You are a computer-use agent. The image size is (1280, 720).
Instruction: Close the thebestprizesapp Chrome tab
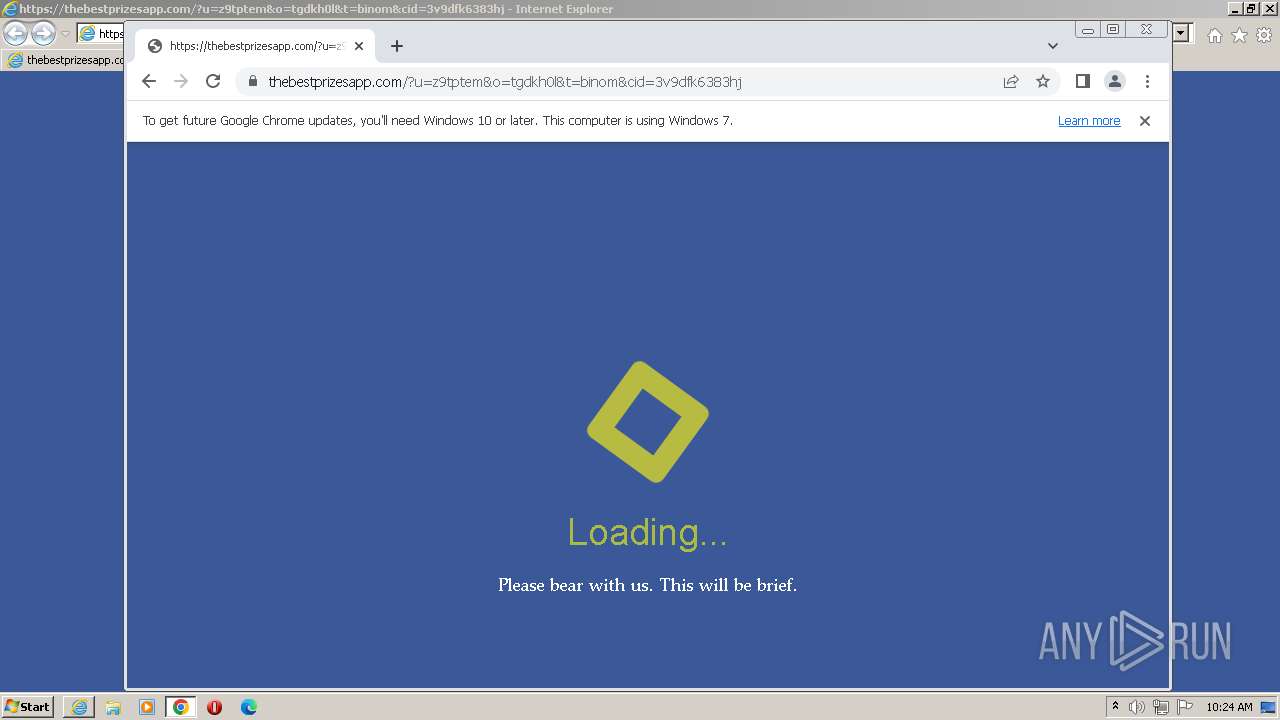[359, 46]
